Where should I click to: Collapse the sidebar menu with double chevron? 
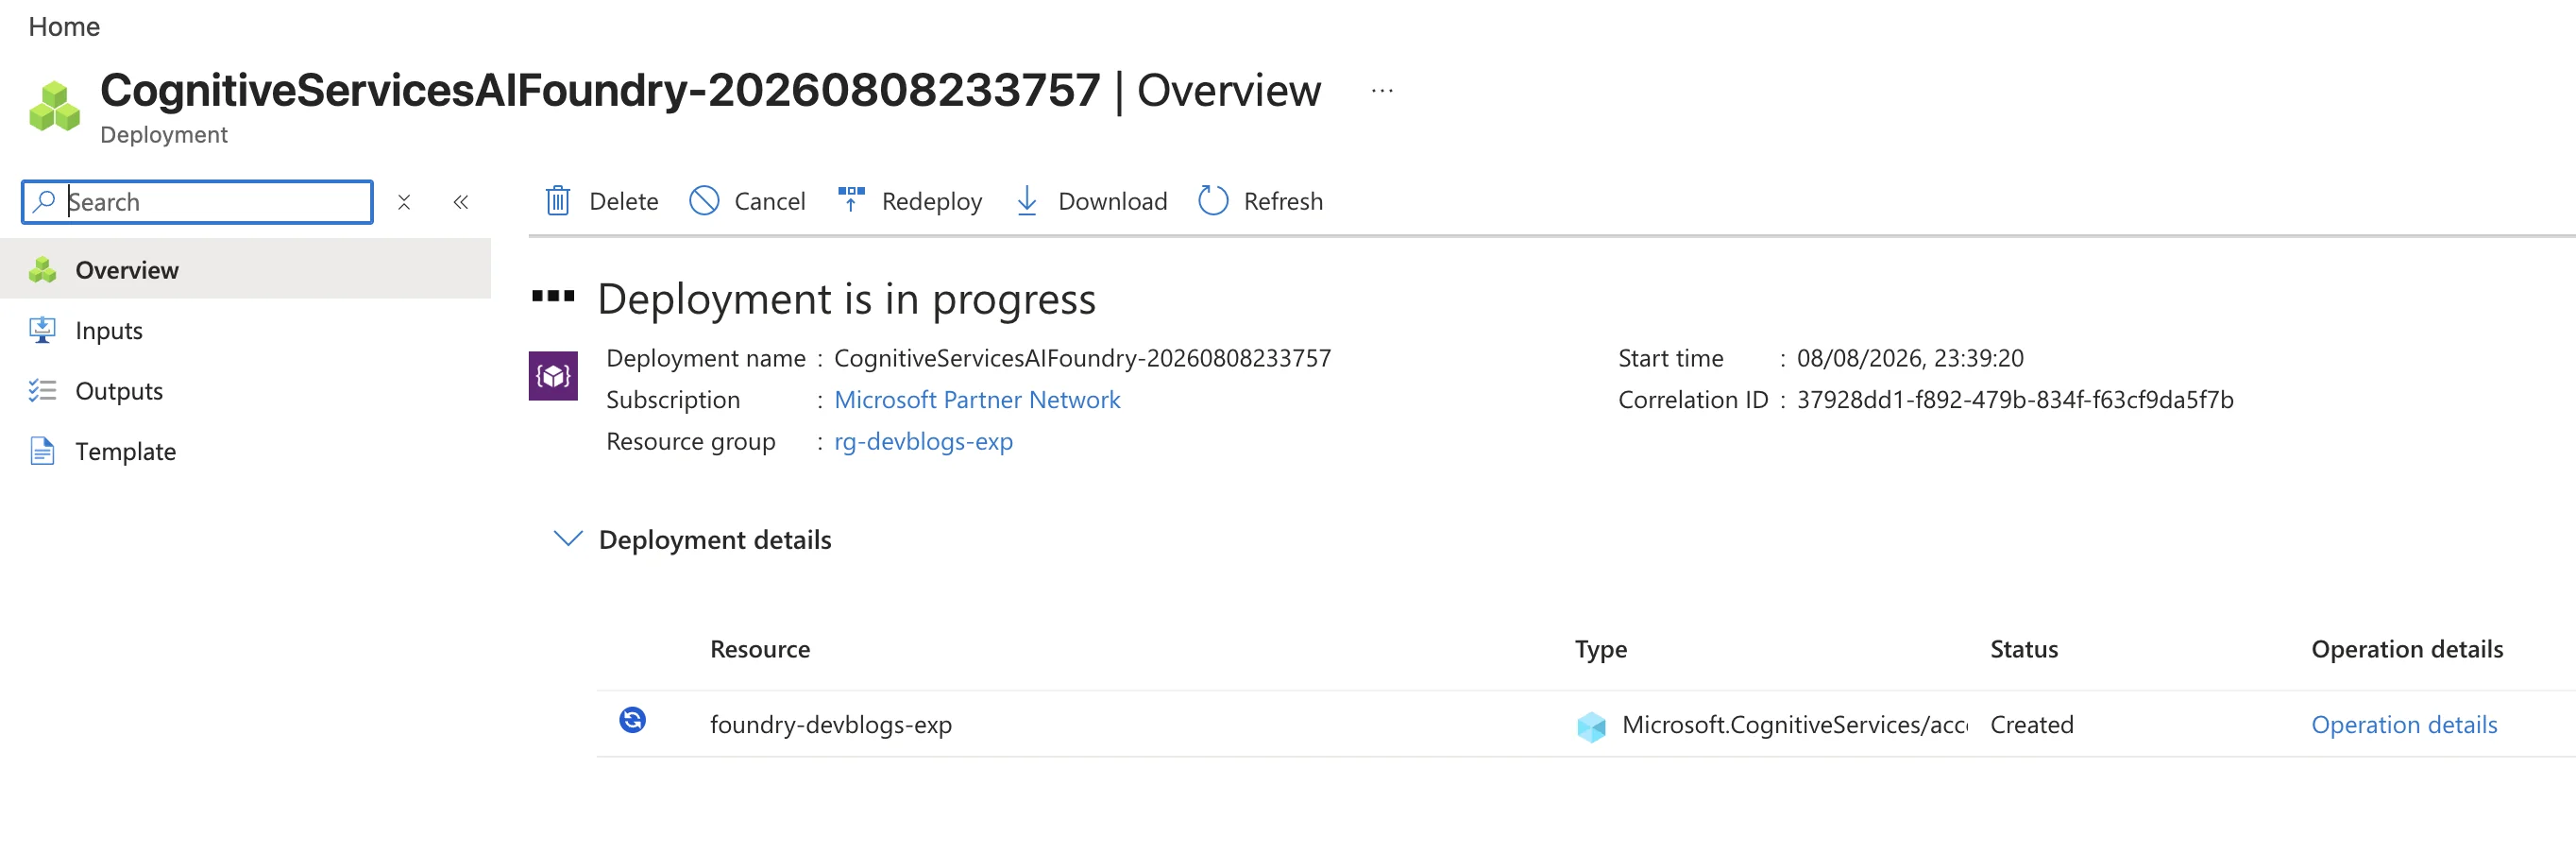(461, 202)
